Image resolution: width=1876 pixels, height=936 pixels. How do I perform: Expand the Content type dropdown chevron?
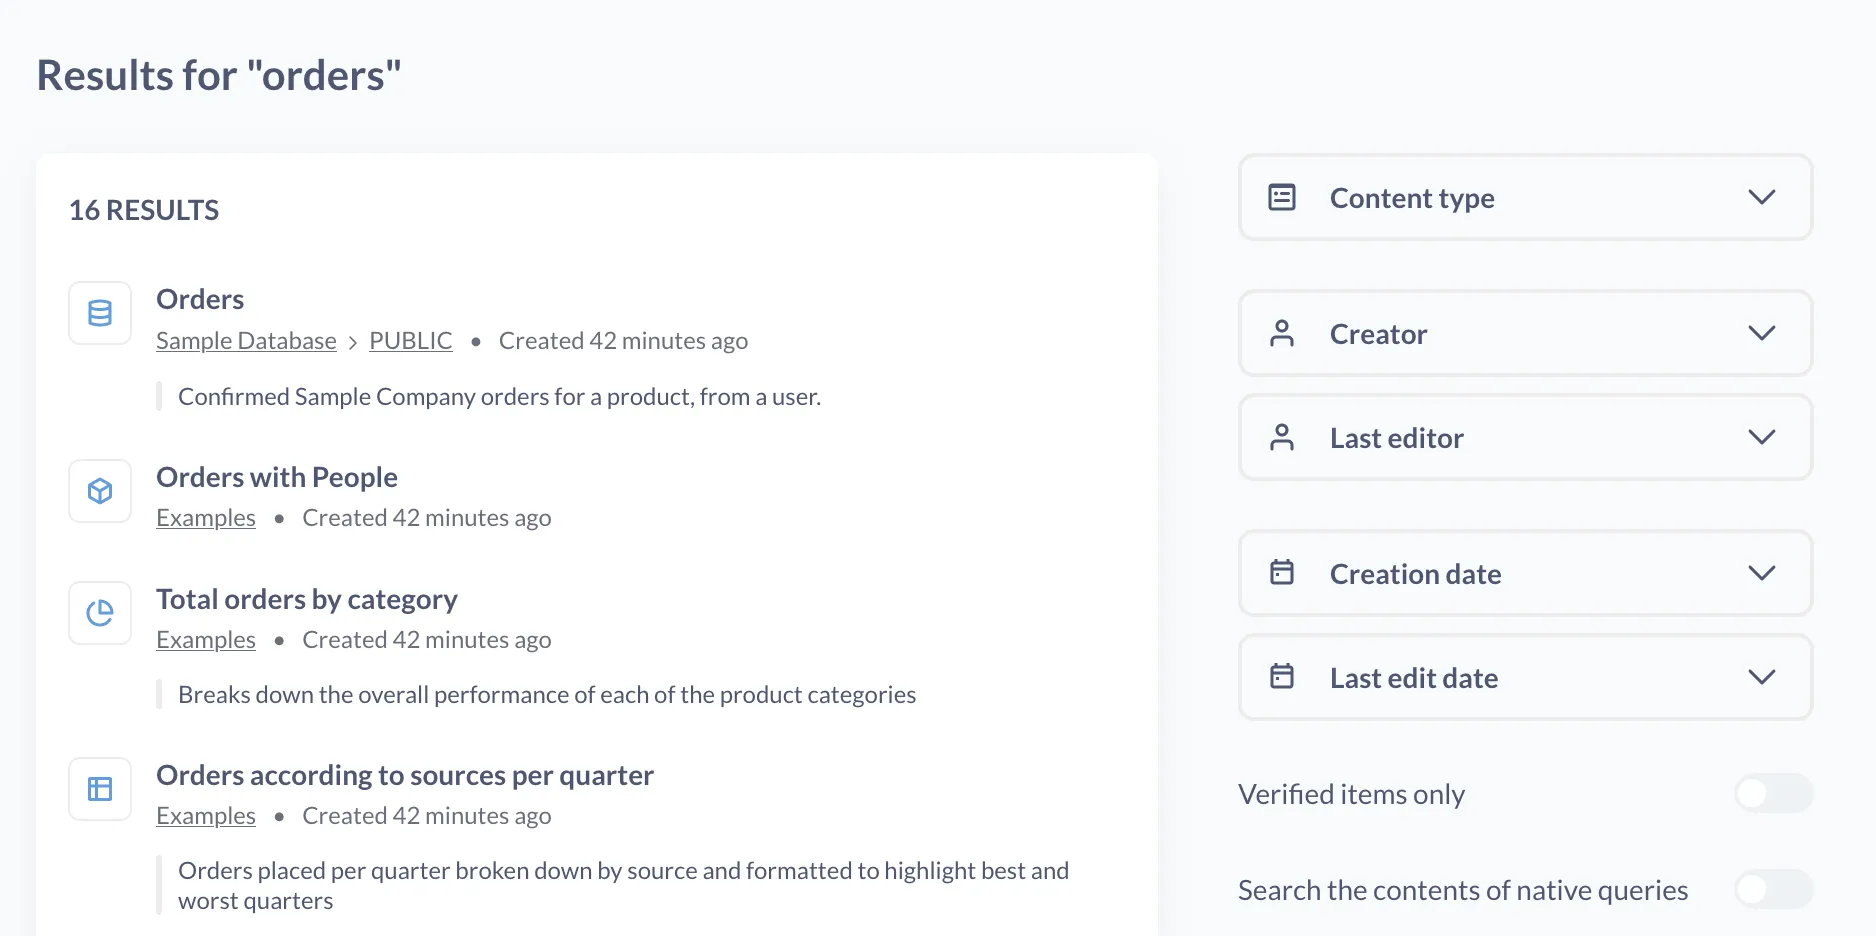[1761, 197]
